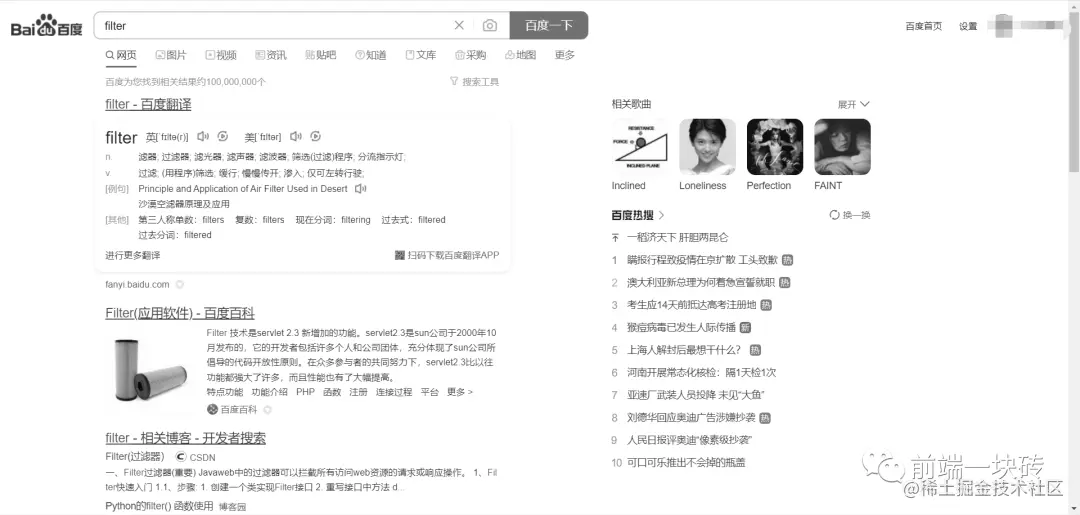The width and height of the screenshot is (1080, 515).
Task: Click the CSDN logo icon
Action: click(x=181, y=456)
